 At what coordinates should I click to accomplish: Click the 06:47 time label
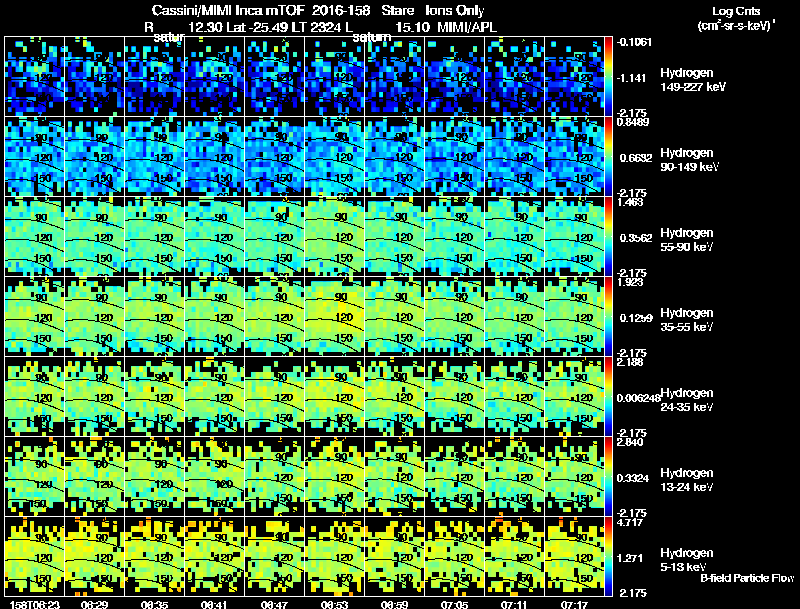tap(274, 604)
